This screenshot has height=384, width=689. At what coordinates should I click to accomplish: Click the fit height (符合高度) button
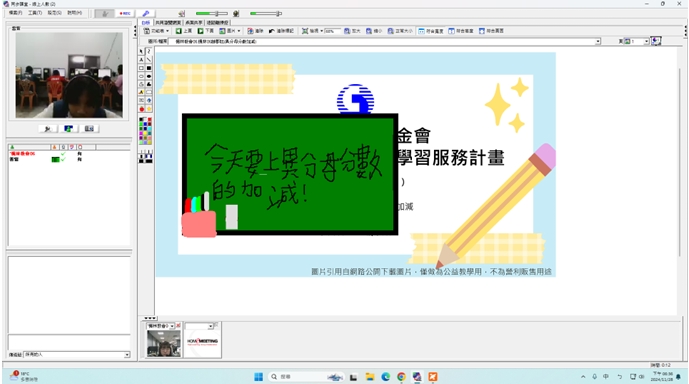click(x=461, y=31)
